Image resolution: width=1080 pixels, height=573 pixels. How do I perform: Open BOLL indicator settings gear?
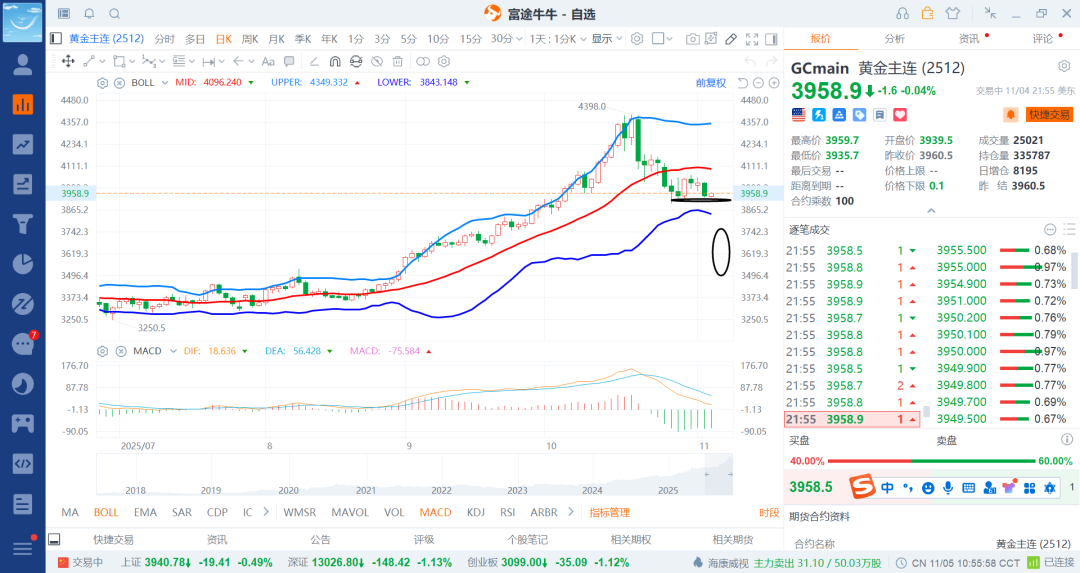click(x=103, y=83)
